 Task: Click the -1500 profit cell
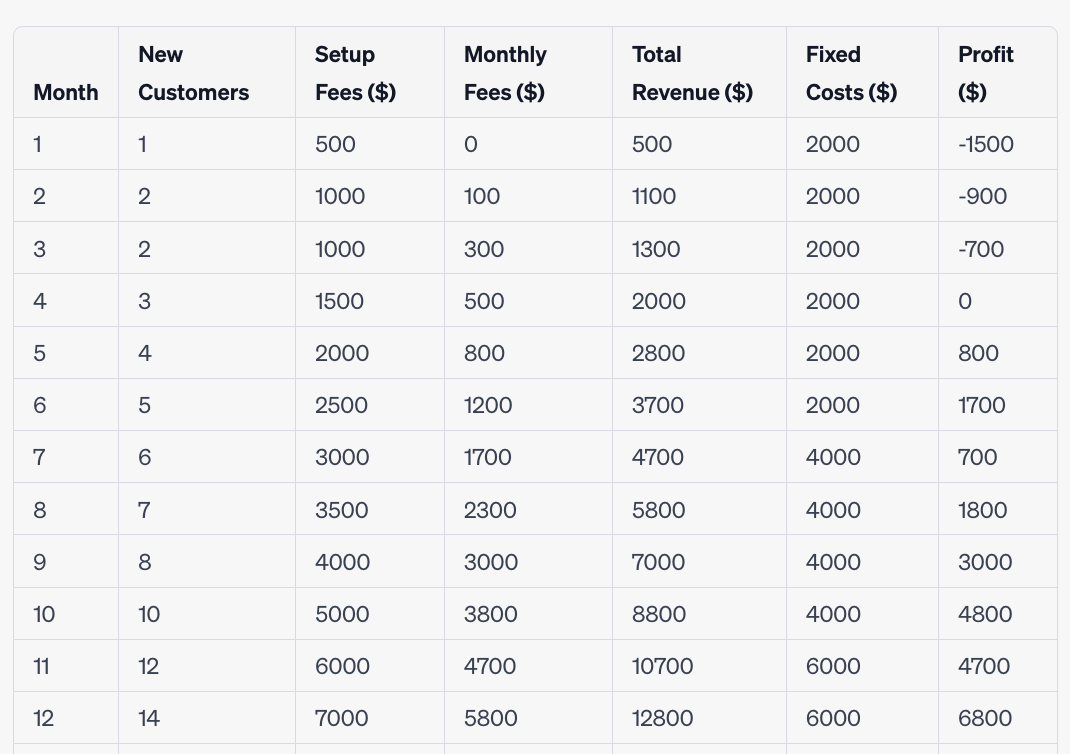pos(986,144)
